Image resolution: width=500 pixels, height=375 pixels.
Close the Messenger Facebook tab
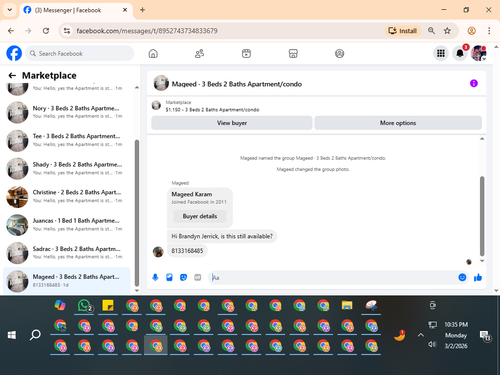coord(125,10)
